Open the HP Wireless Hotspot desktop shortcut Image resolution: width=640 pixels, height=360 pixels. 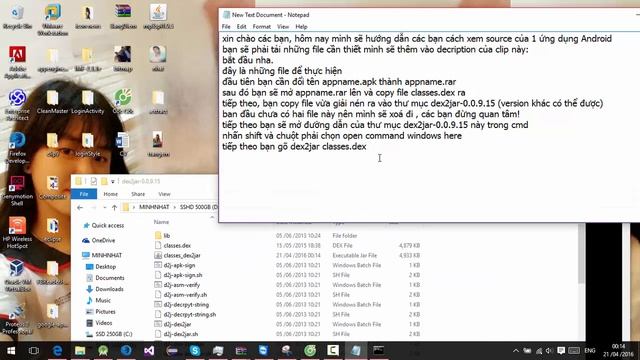(x=17, y=233)
